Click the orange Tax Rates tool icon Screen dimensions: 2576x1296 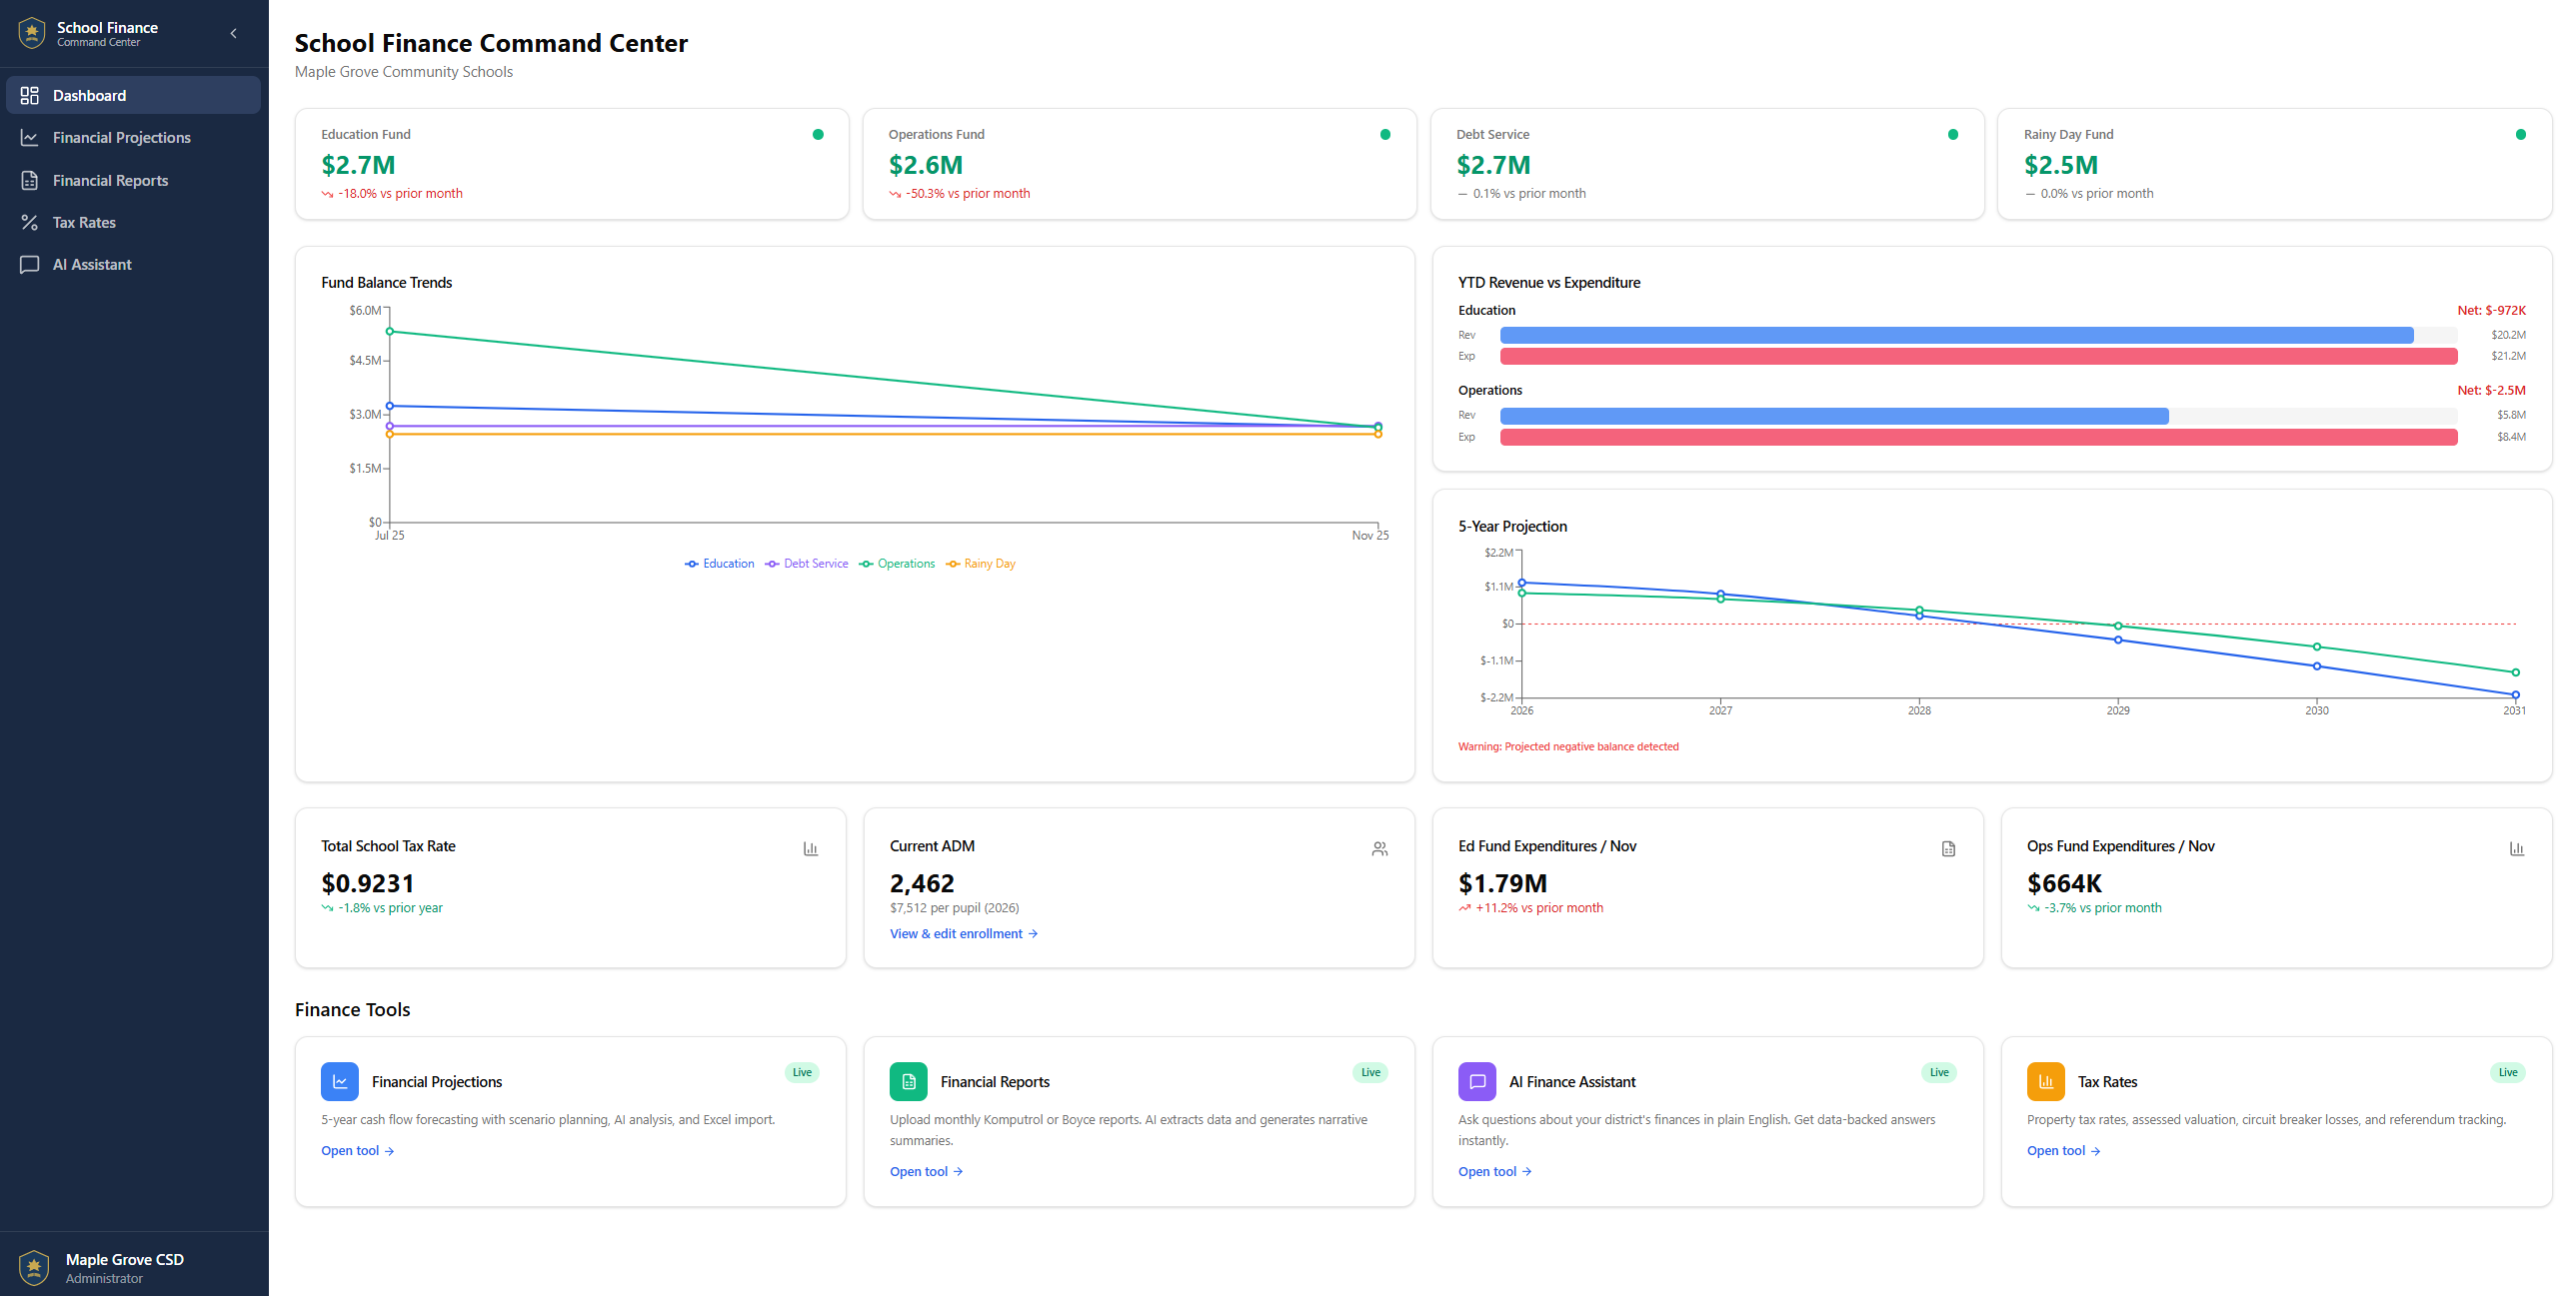(x=2045, y=1081)
